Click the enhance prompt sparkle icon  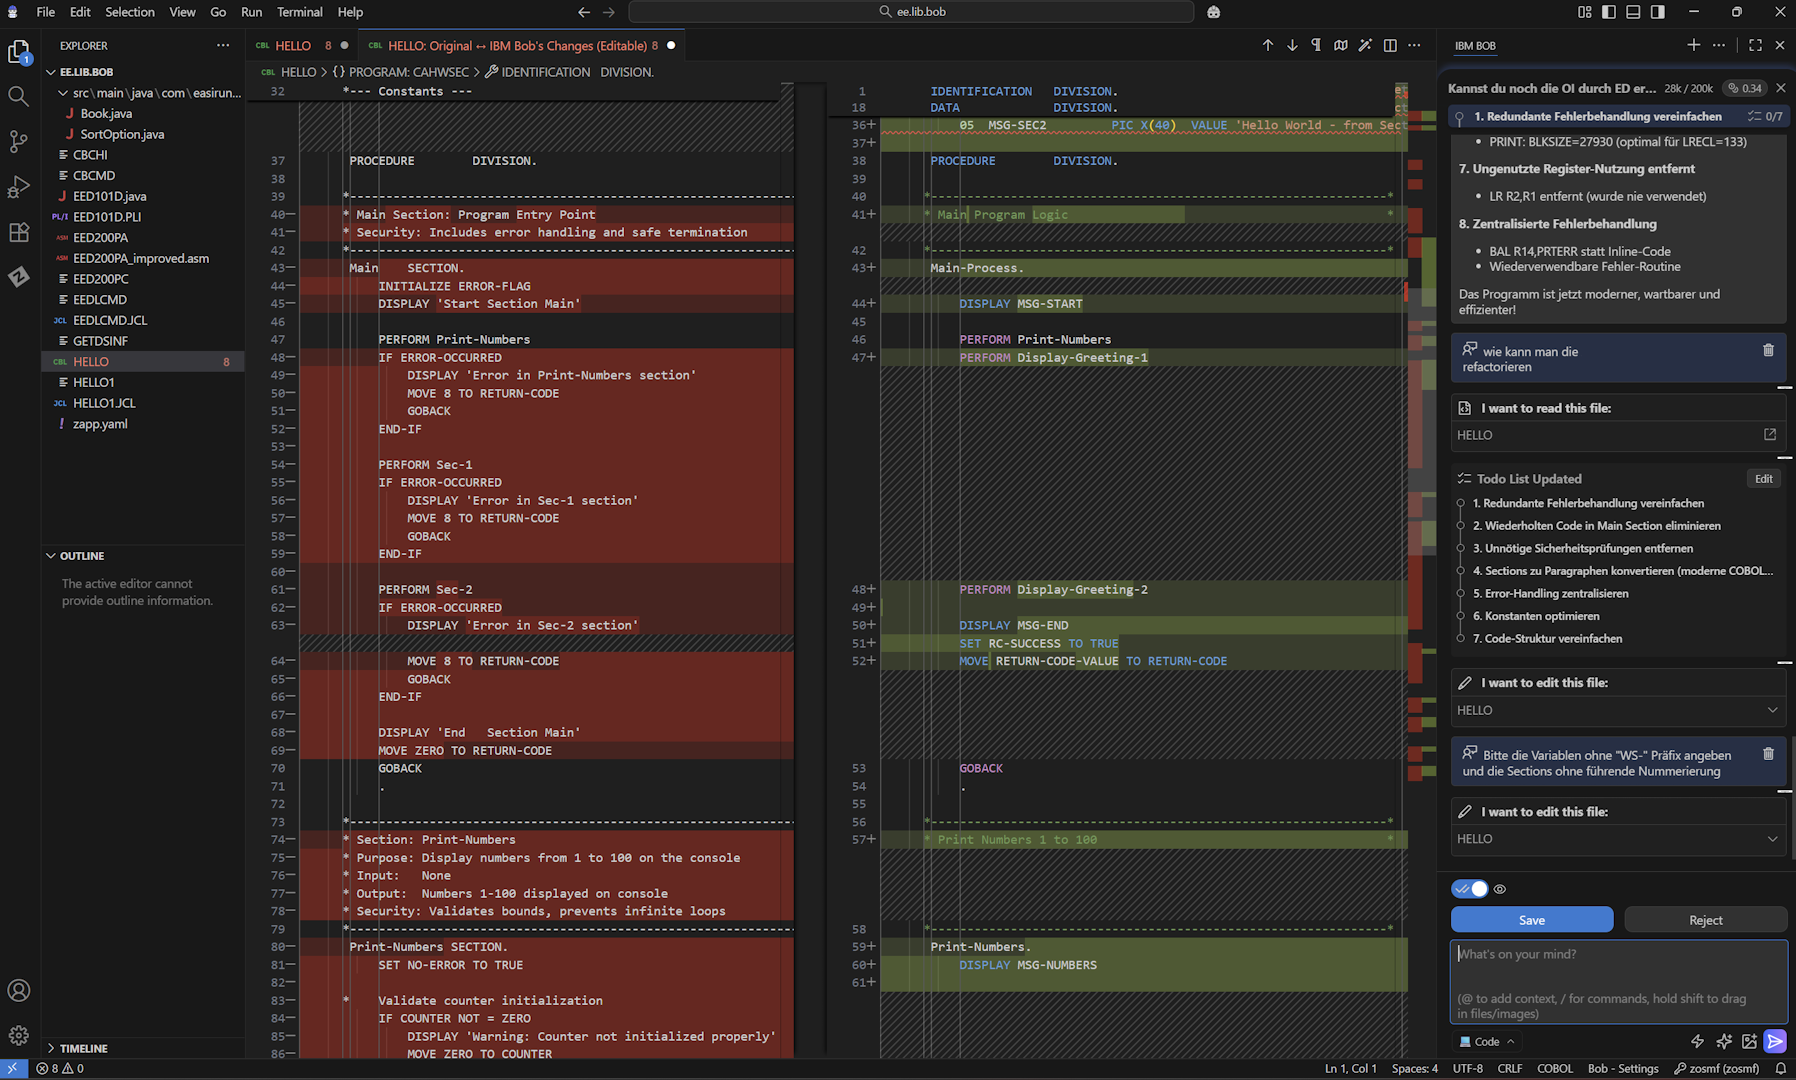[1724, 1041]
